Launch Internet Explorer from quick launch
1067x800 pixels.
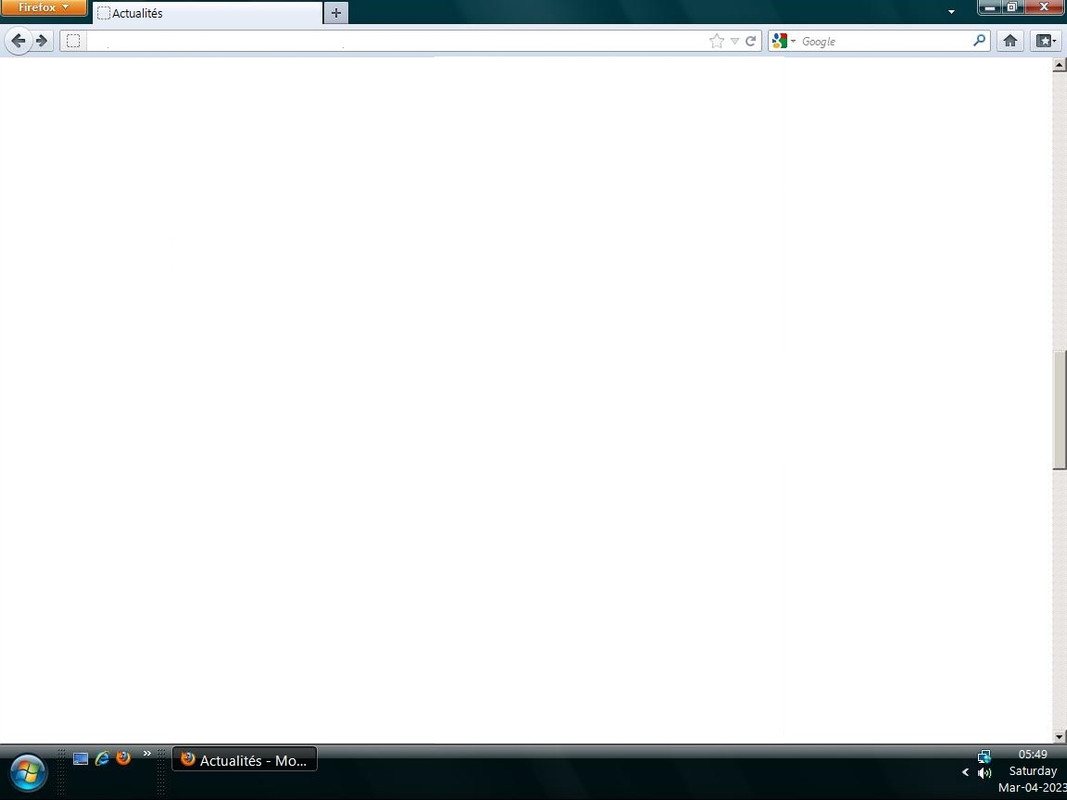[x=102, y=759]
